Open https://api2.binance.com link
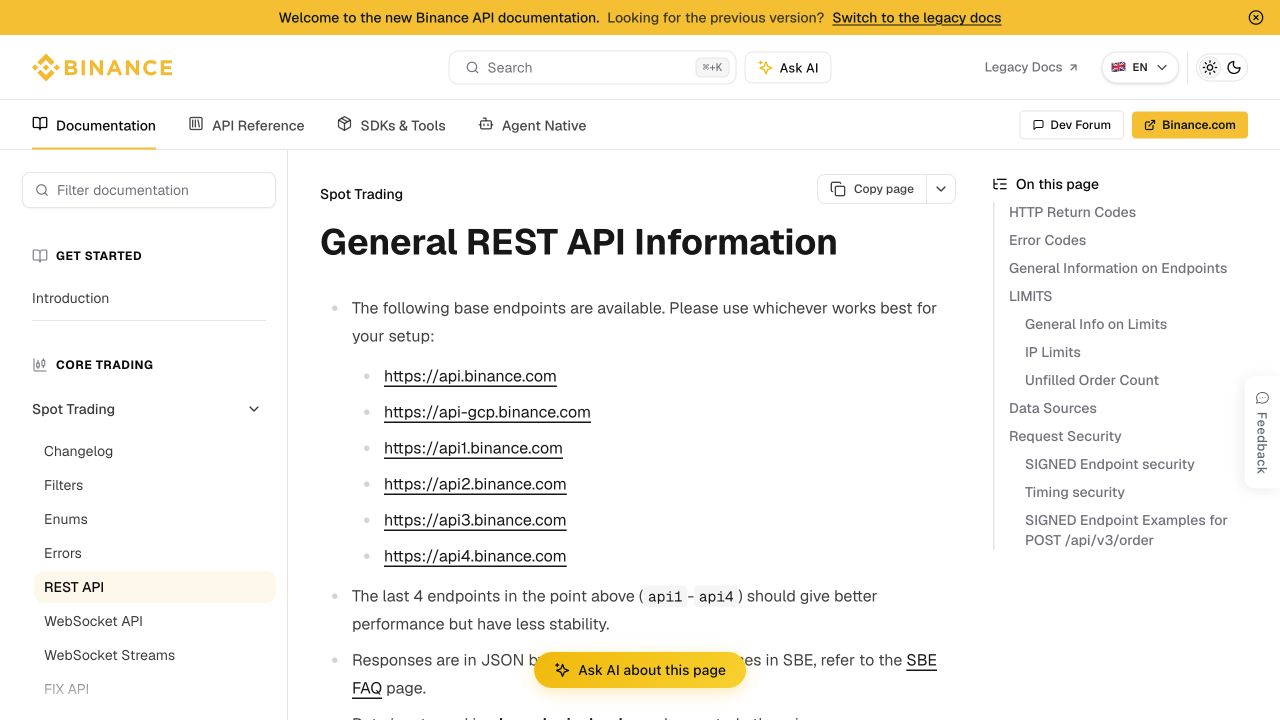The height and width of the screenshot is (720, 1280). click(x=475, y=484)
